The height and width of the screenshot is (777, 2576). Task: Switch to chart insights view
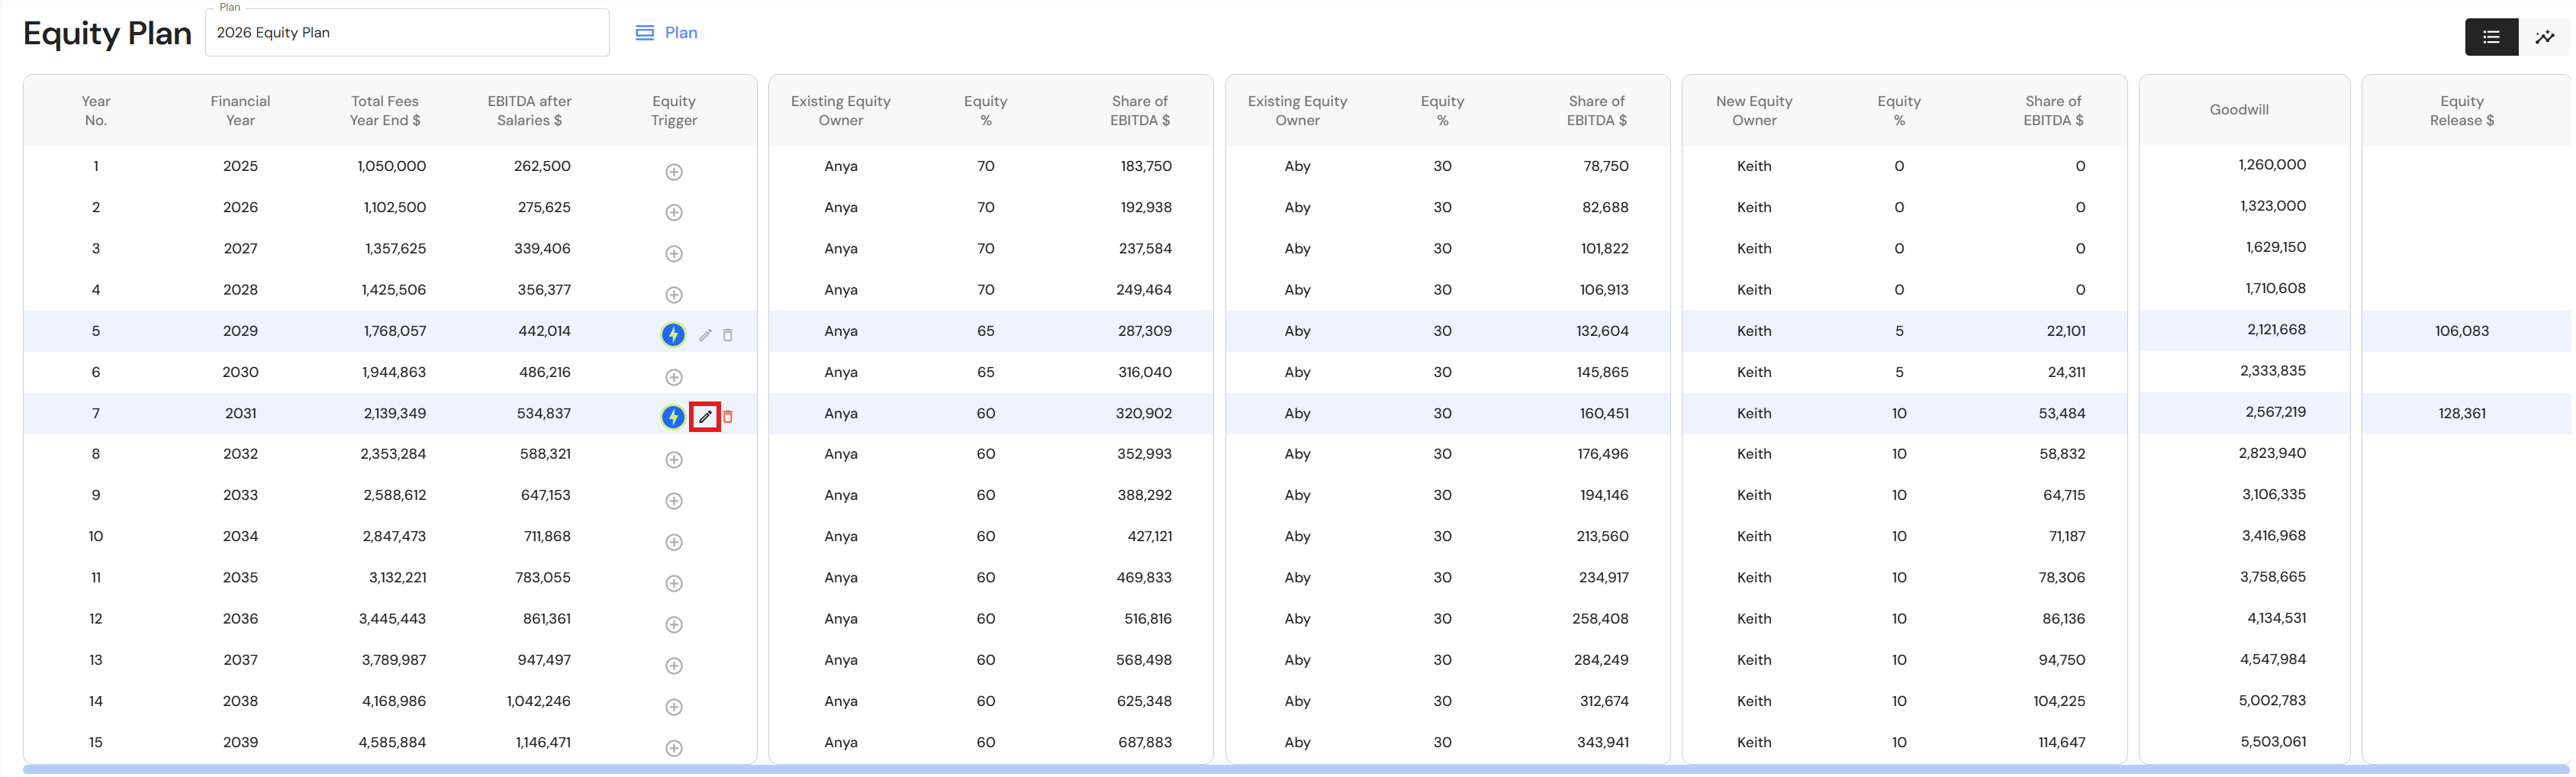(2545, 37)
